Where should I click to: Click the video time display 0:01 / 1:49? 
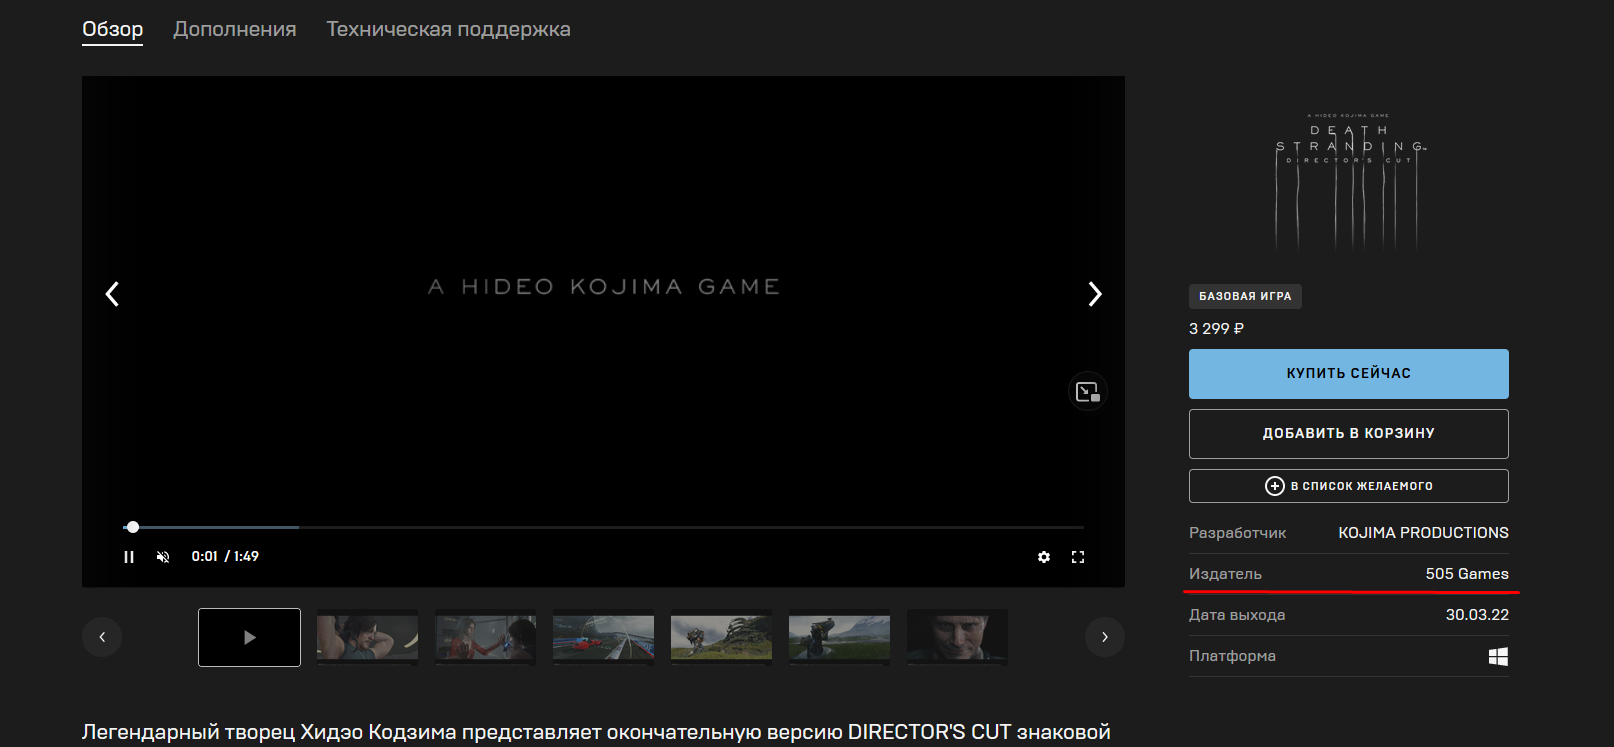tap(225, 556)
